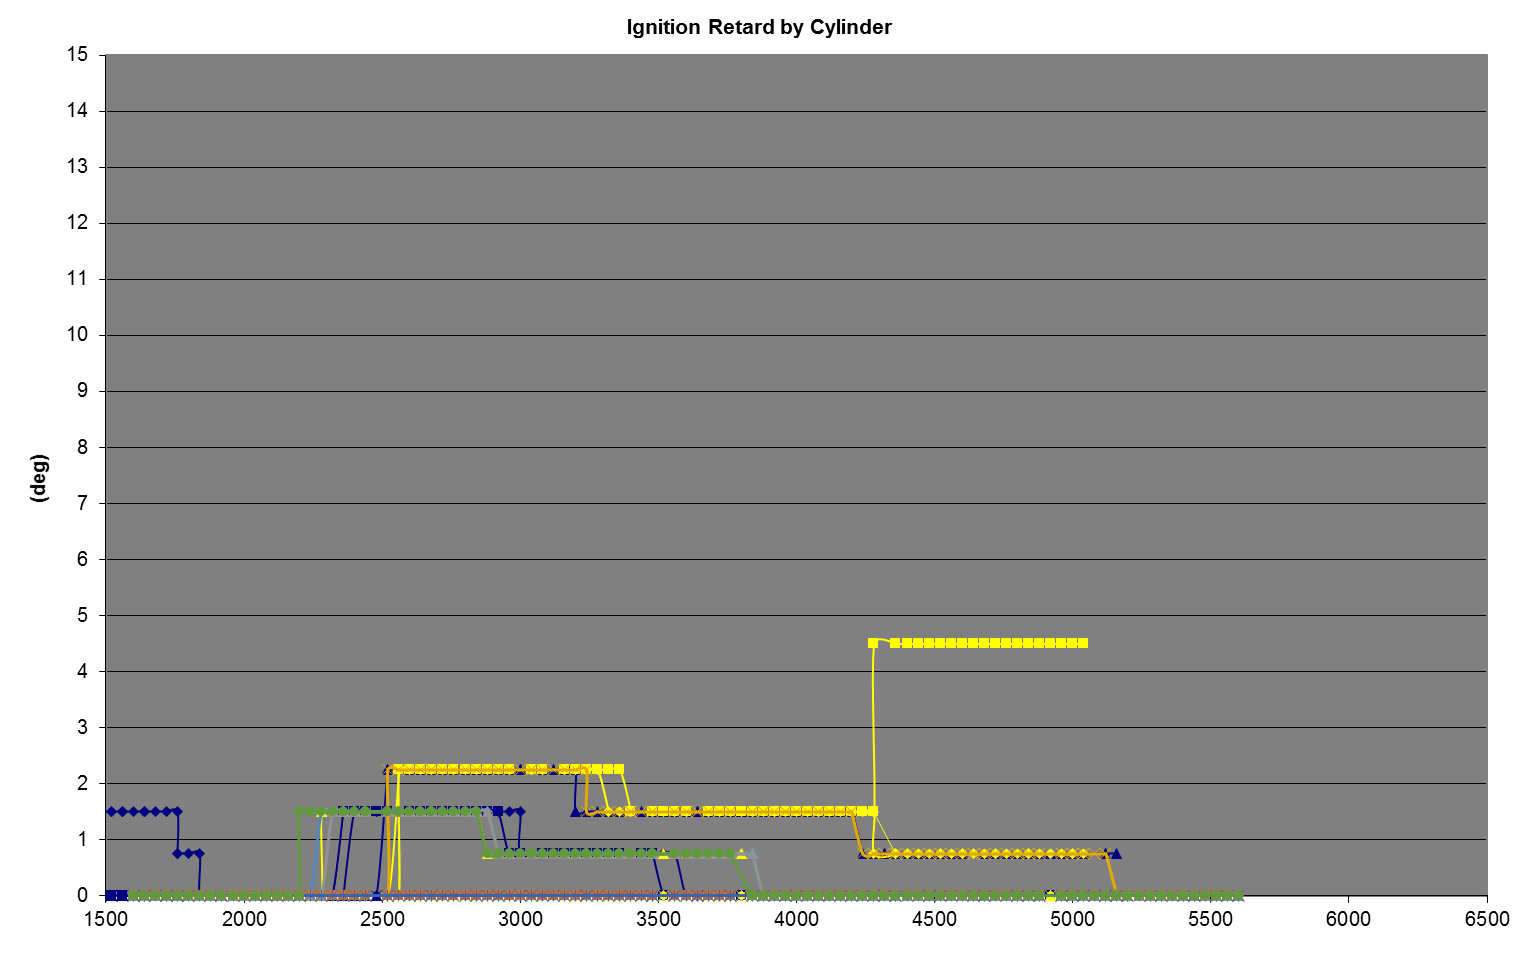The image size is (1535, 962).
Task: Select the last navy diamond on the lower left step
Action: click(x=199, y=853)
